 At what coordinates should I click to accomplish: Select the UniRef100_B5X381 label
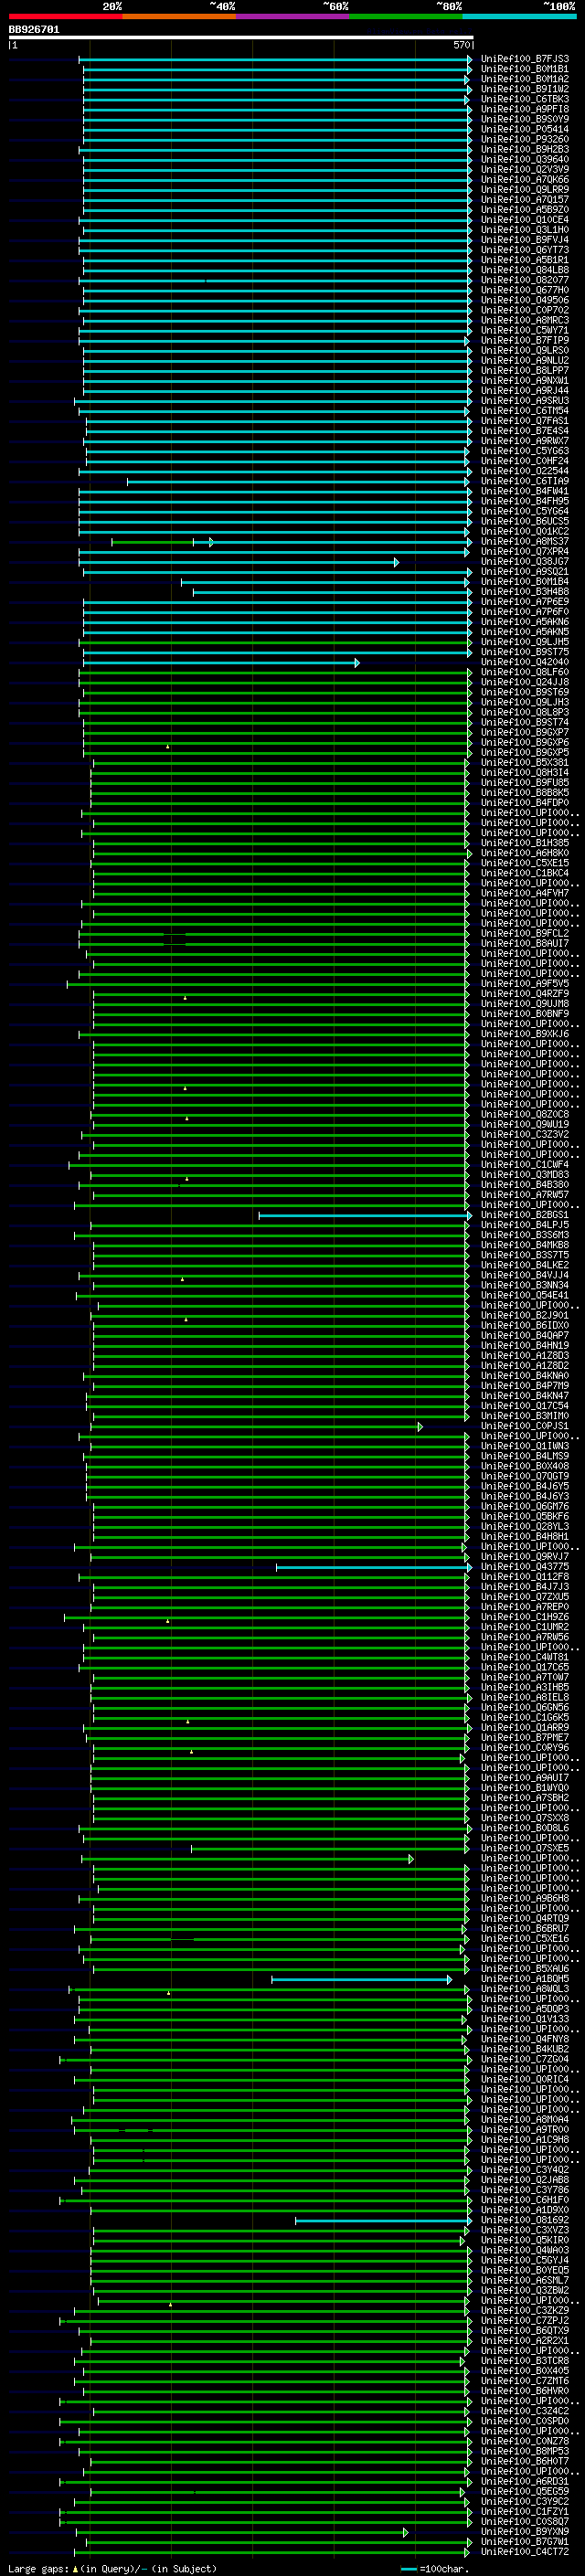525,763
